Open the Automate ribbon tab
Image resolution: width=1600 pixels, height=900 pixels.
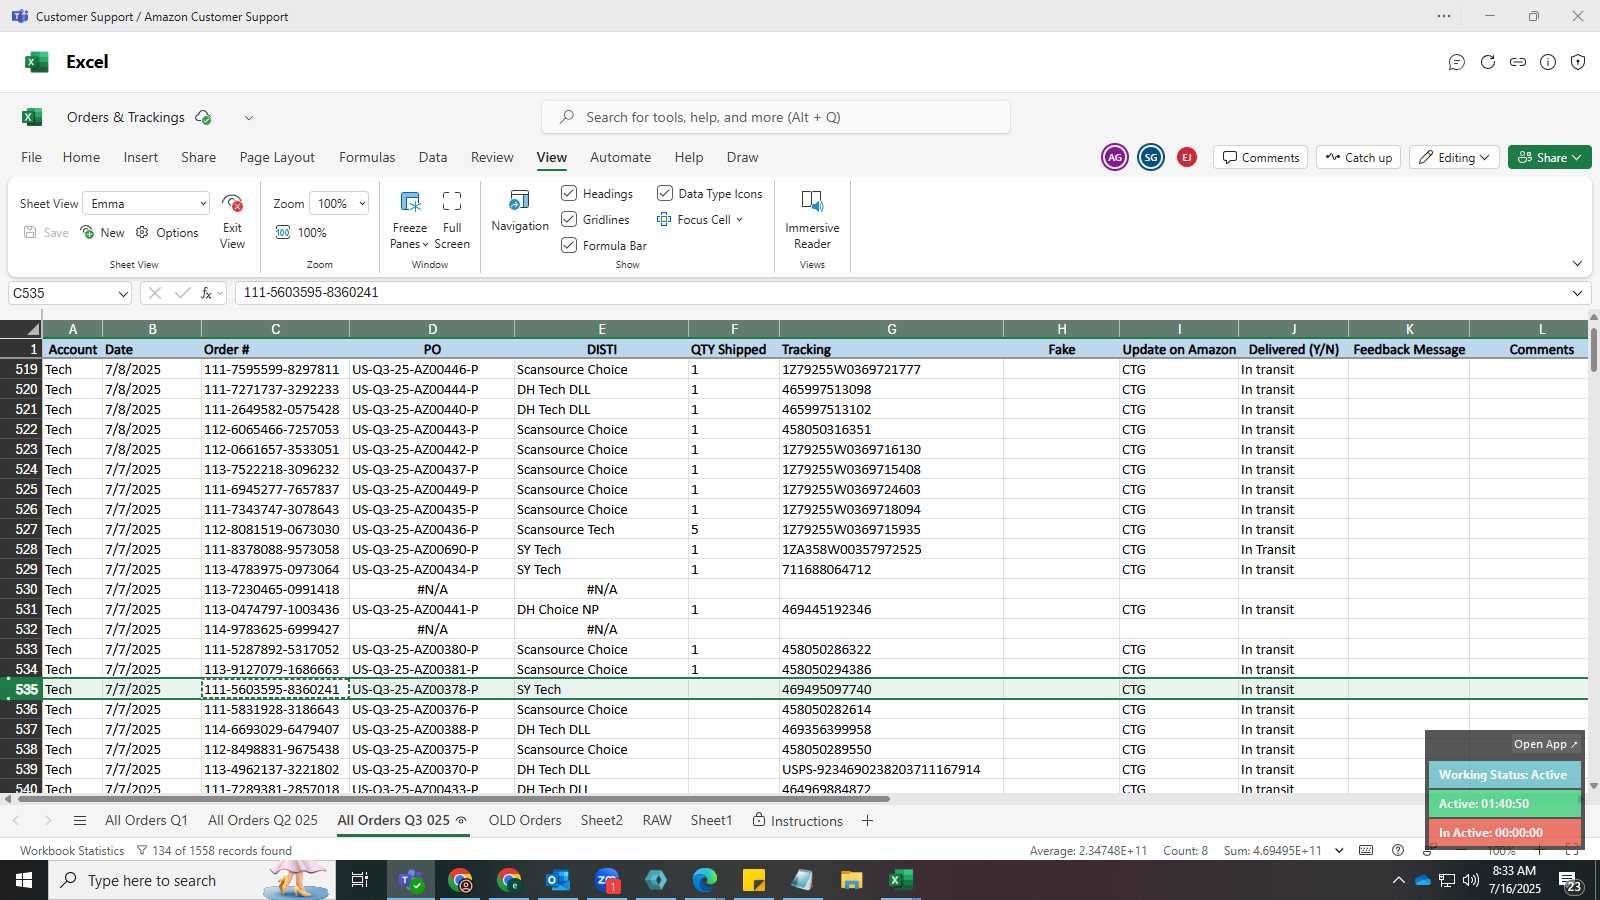[620, 157]
